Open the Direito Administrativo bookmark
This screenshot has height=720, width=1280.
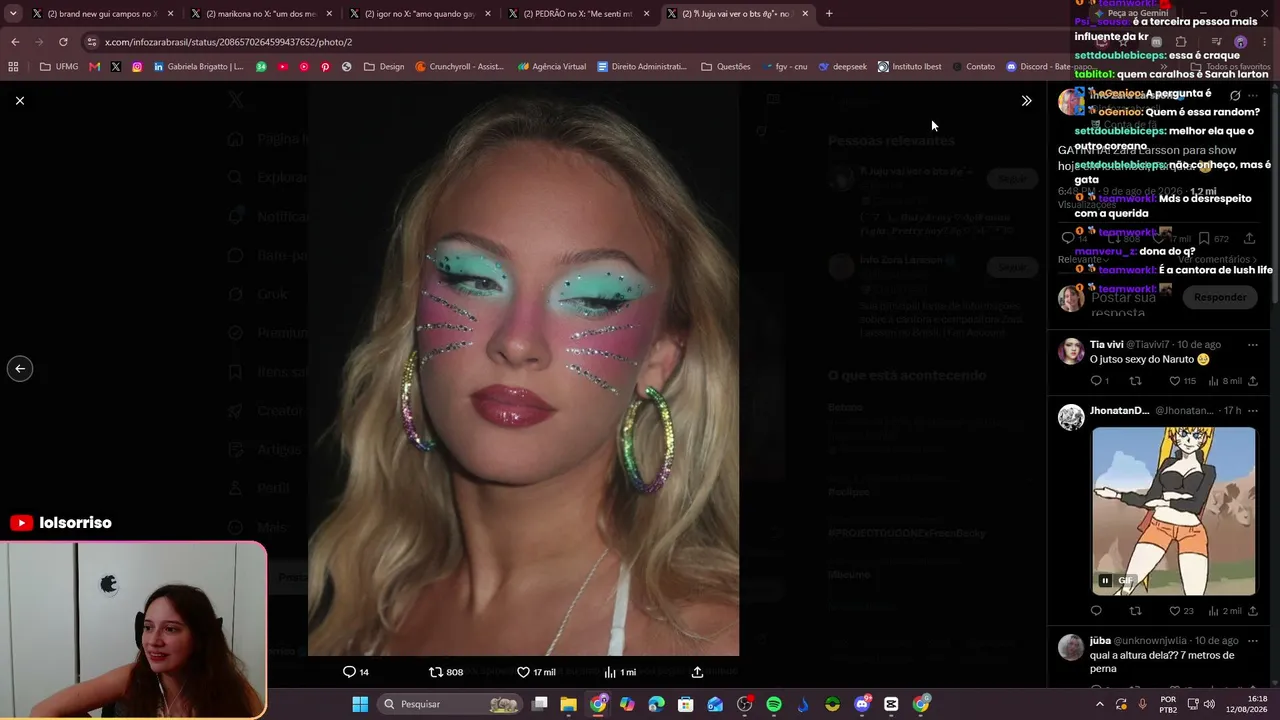point(642,67)
